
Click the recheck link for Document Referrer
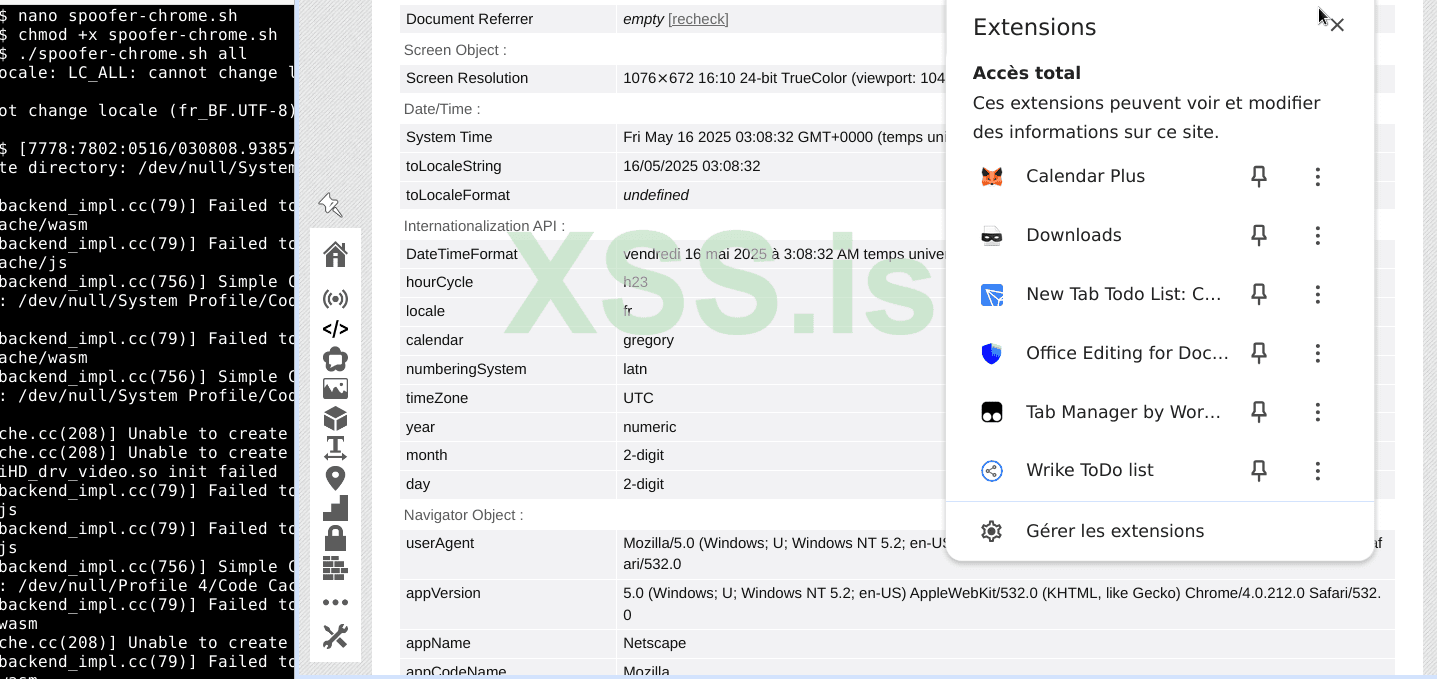click(x=697, y=19)
